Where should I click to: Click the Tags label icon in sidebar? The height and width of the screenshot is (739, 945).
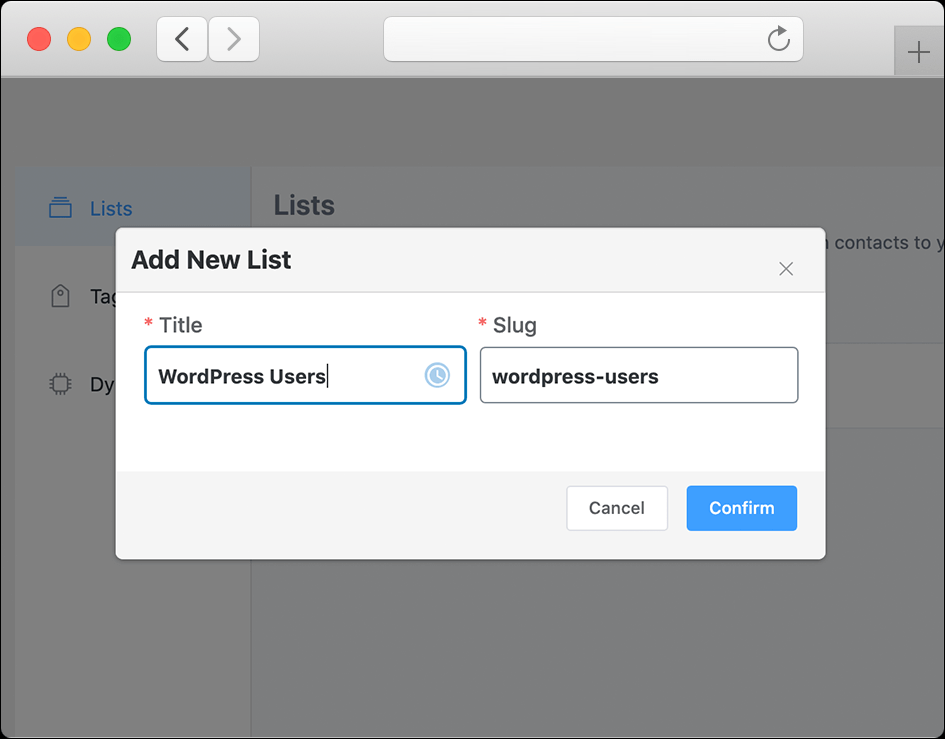click(60, 296)
